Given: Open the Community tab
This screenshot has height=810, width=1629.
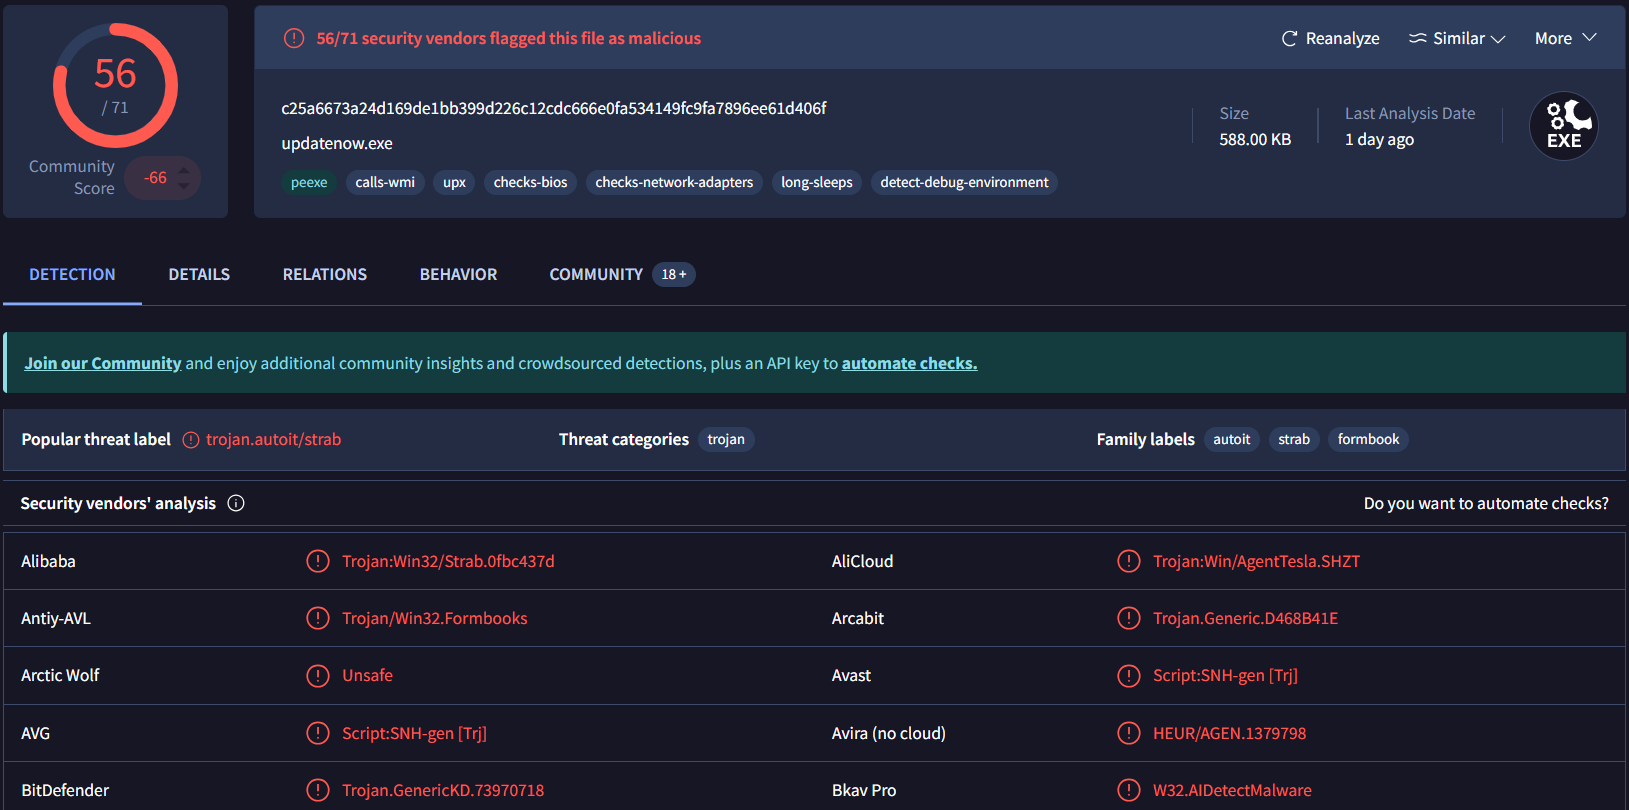Looking at the screenshot, I should (596, 274).
